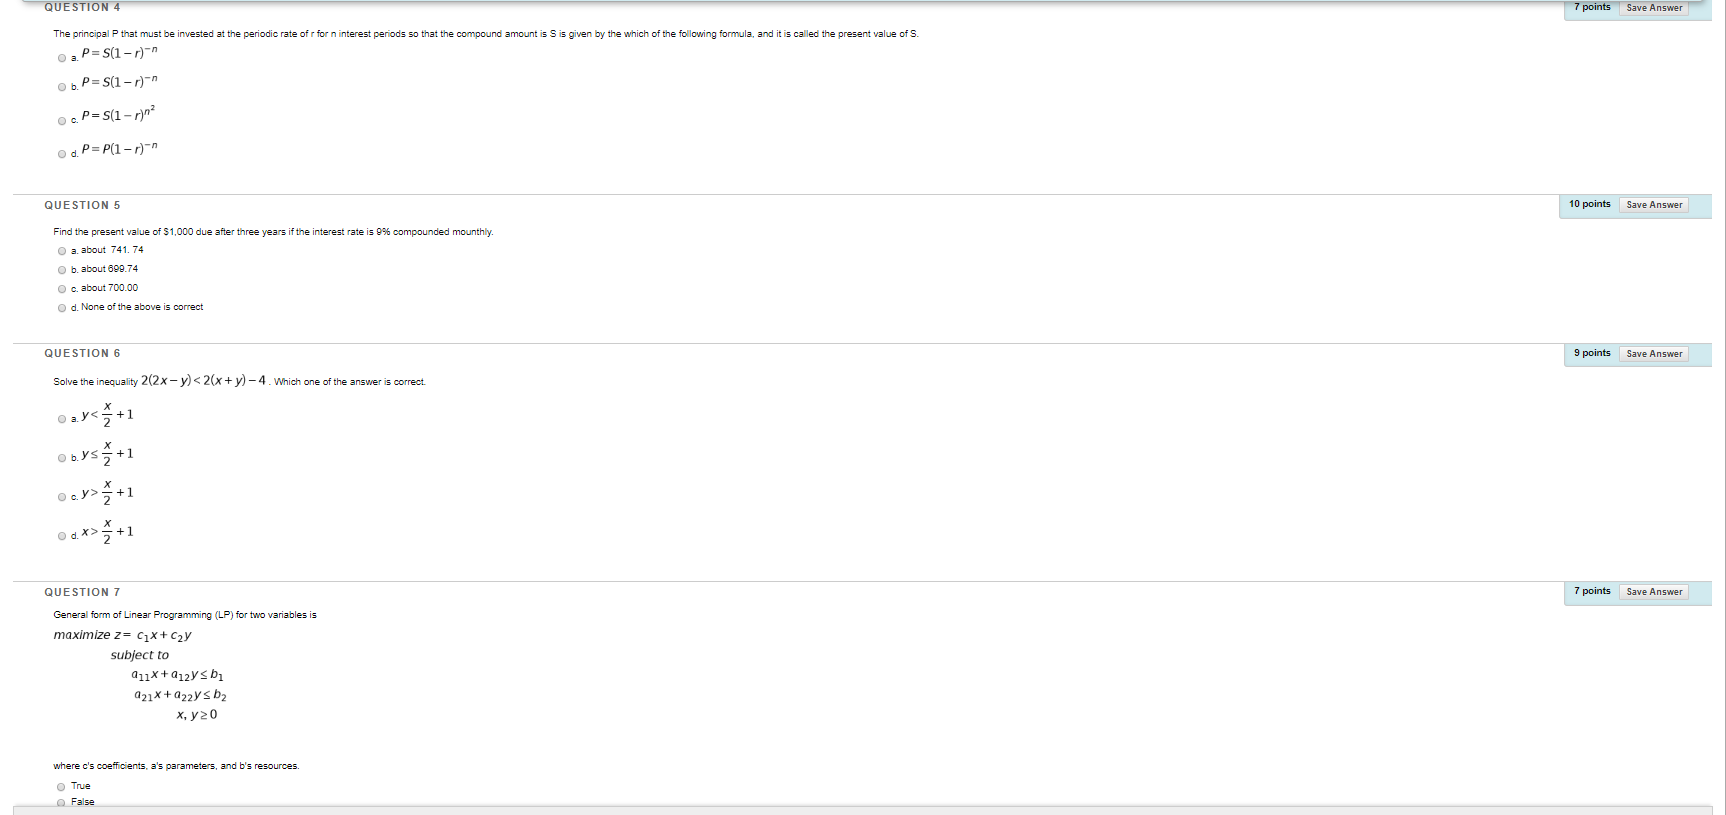Click the 'maximize z=' objective line
The height and width of the screenshot is (815, 1726).
[122, 635]
